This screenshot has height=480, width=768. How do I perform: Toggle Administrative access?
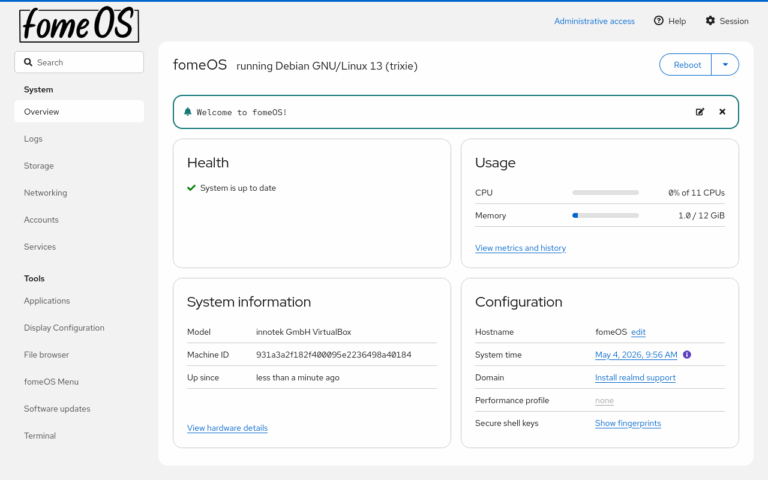594,21
